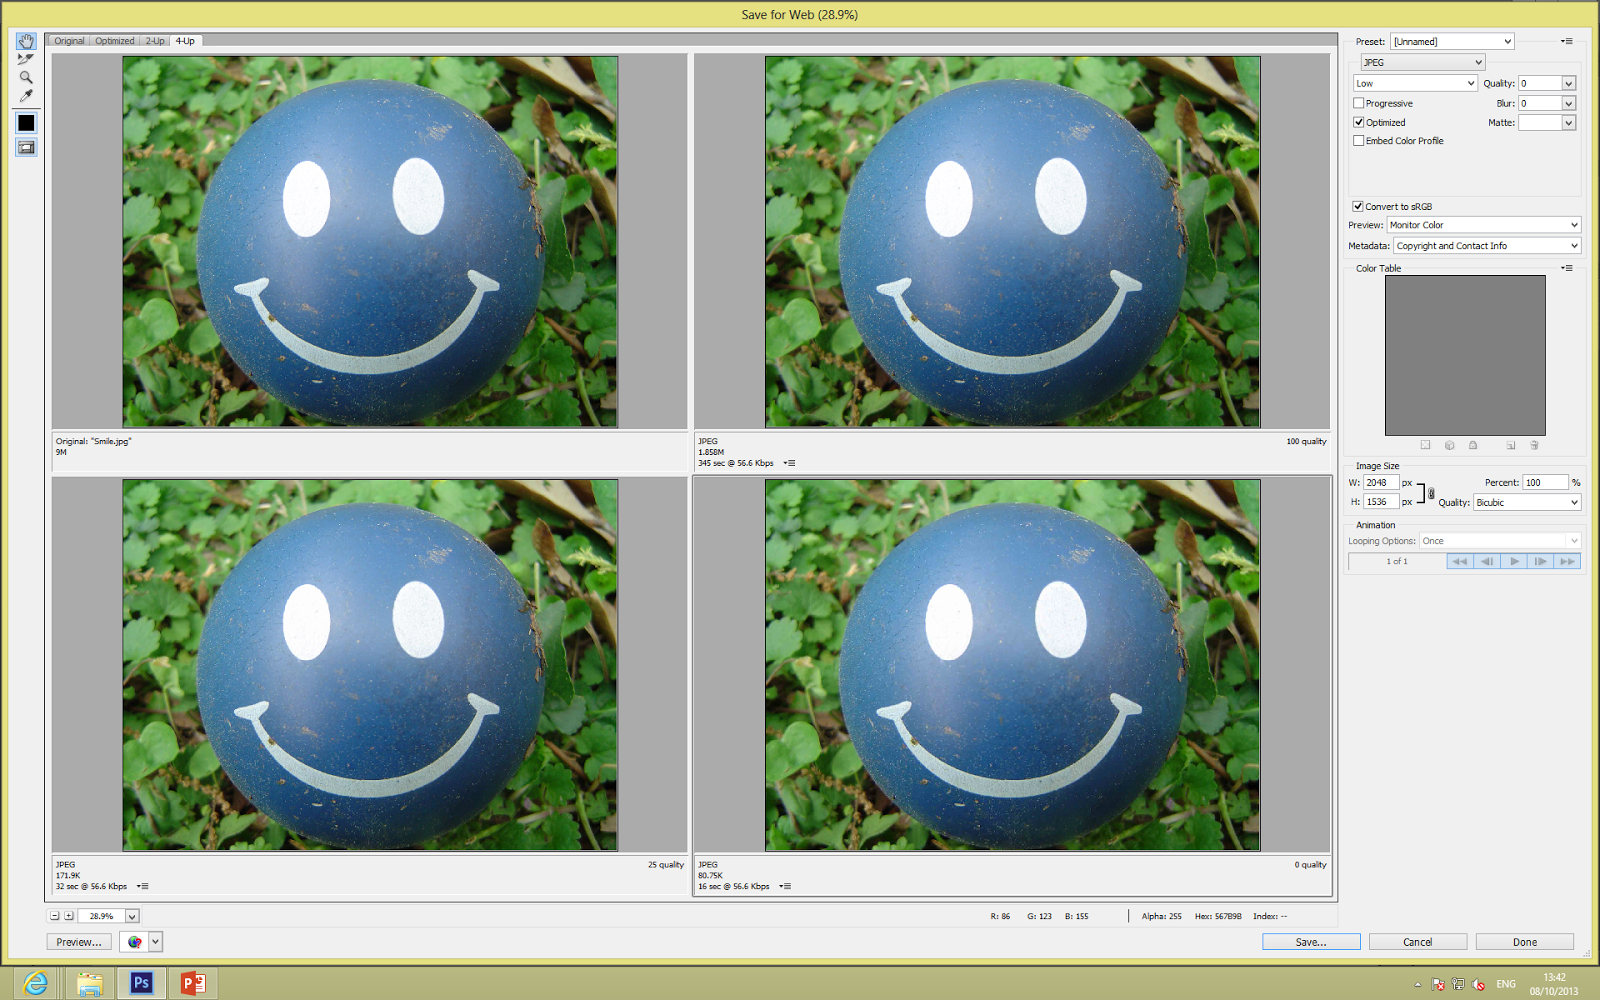1600x1000 pixels.
Task: Click the Save... button
Action: pyautogui.click(x=1311, y=942)
